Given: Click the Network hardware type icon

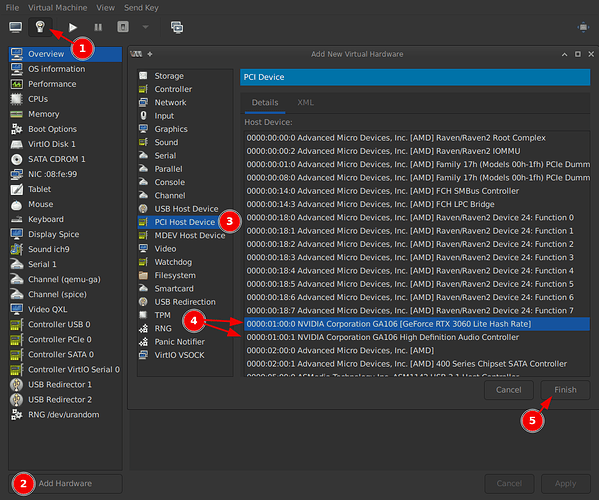Looking at the screenshot, I should point(143,102).
